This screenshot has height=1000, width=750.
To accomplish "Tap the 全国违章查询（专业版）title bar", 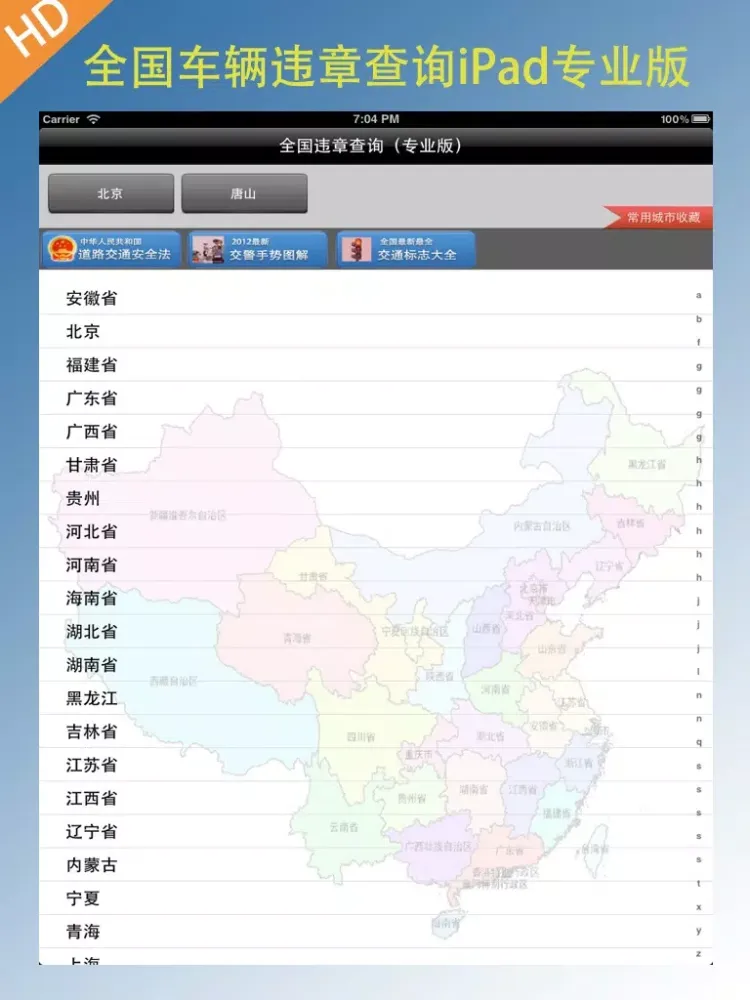I will pyautogui.click(x=376, y=146).
